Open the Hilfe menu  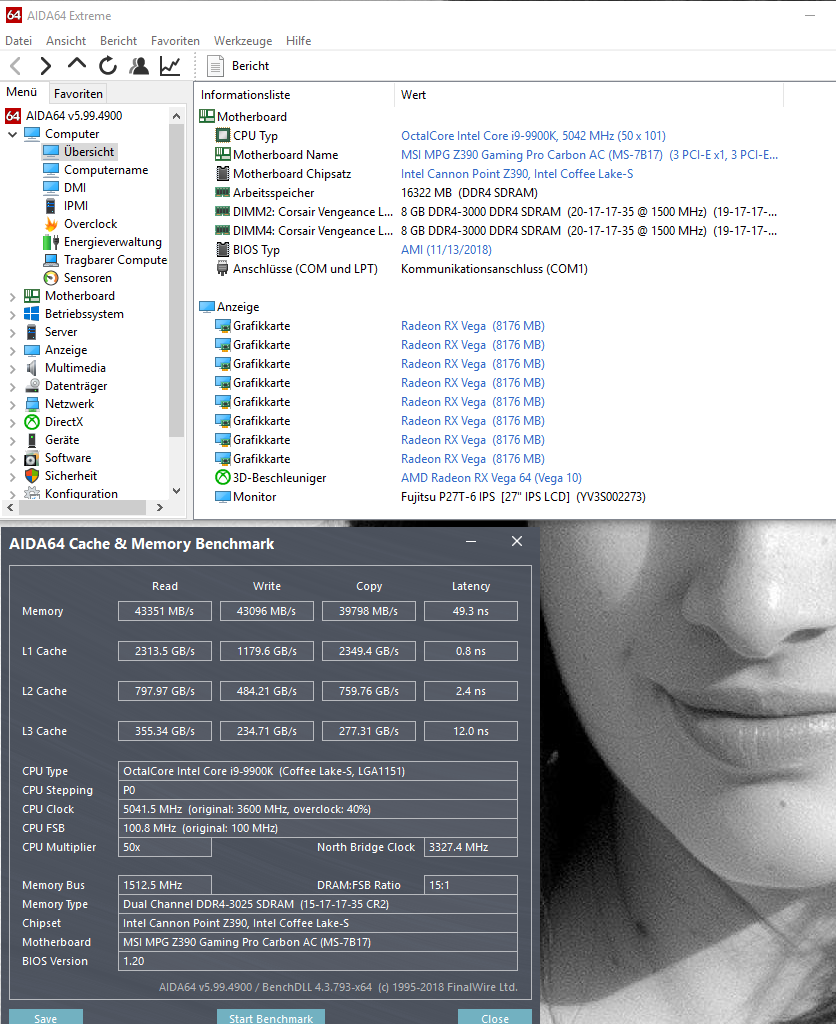298,40
